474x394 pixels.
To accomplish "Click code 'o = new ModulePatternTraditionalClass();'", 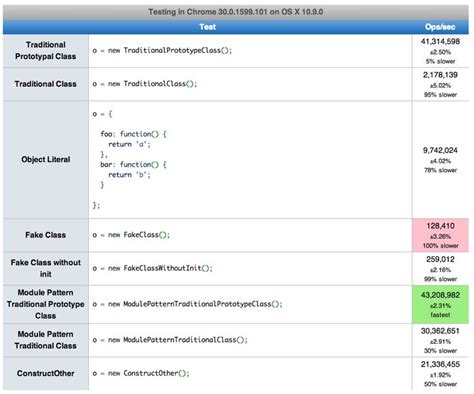I will click(170, 340).
